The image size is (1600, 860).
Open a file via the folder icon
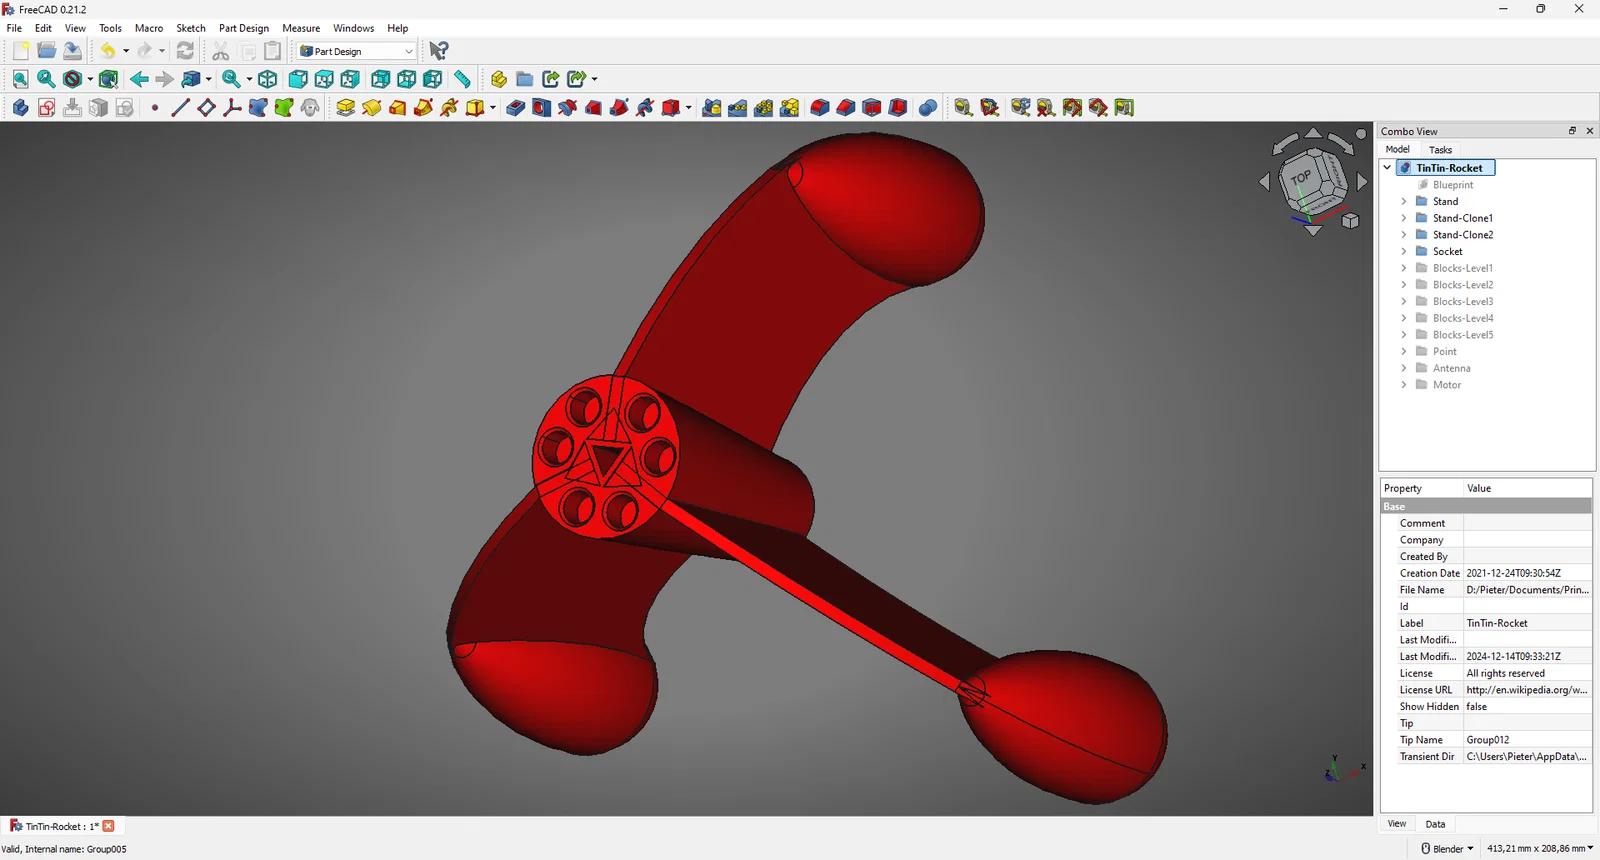point(46,51)
